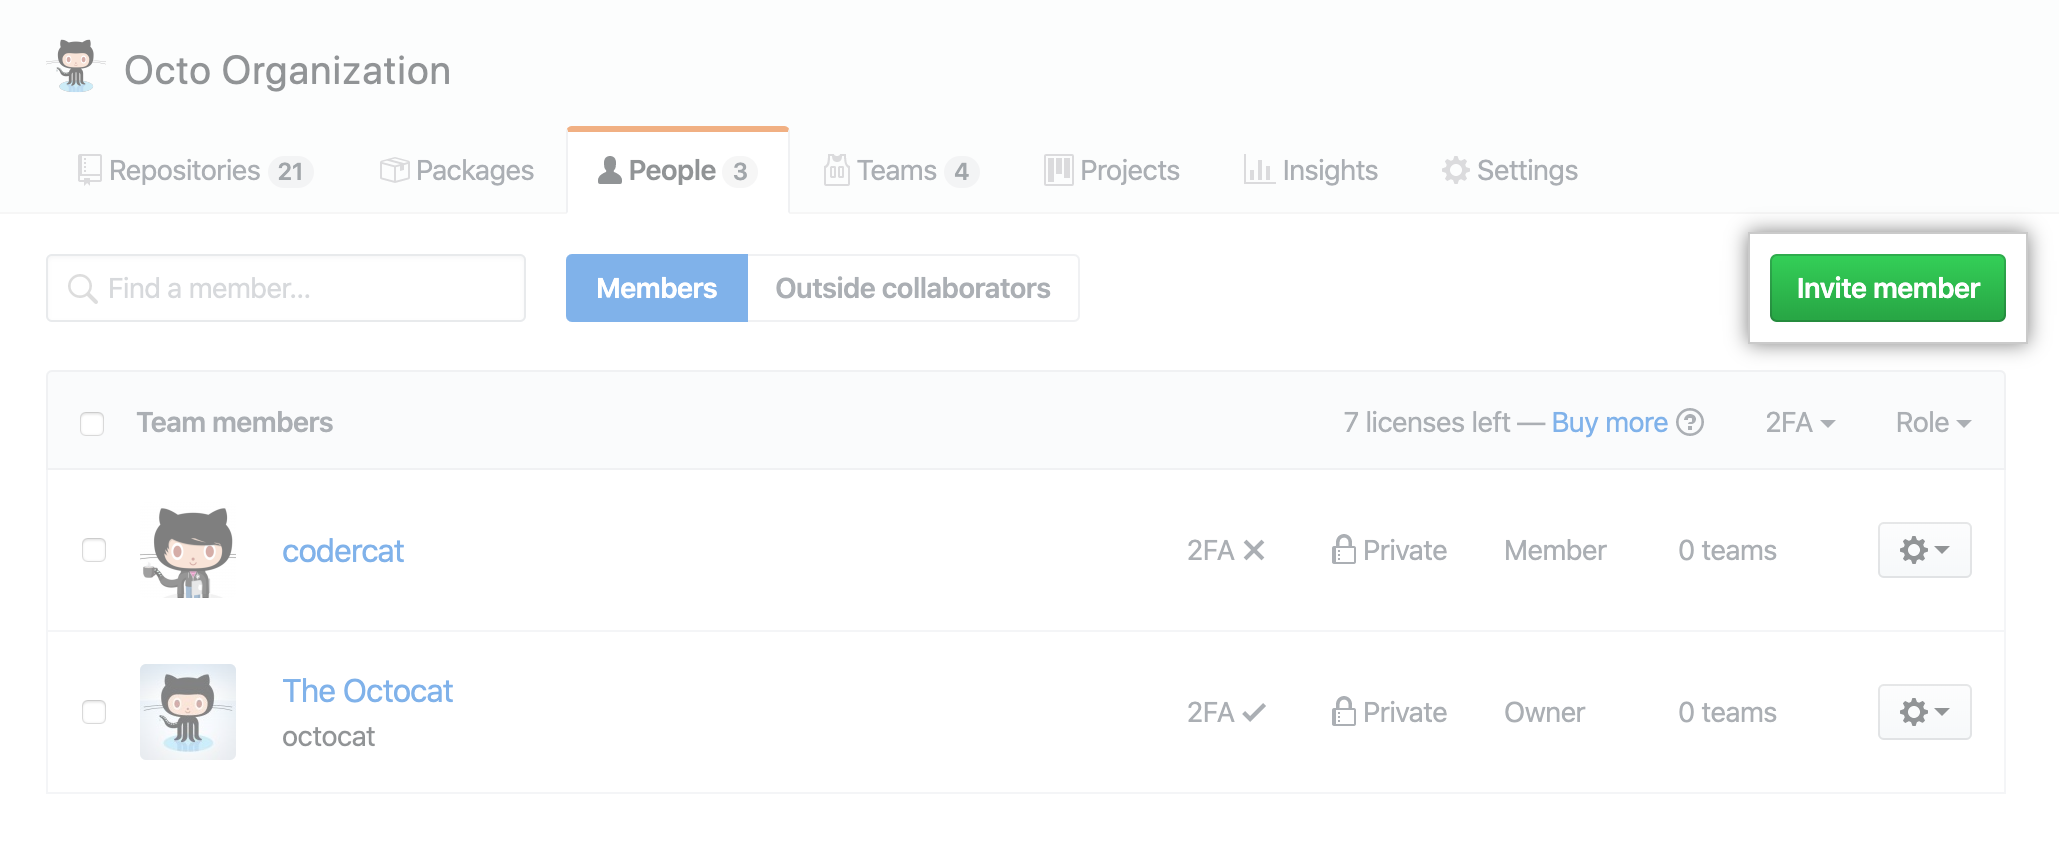
Task: Click the Octo Organization avatar logo
Action: point(76,67)
